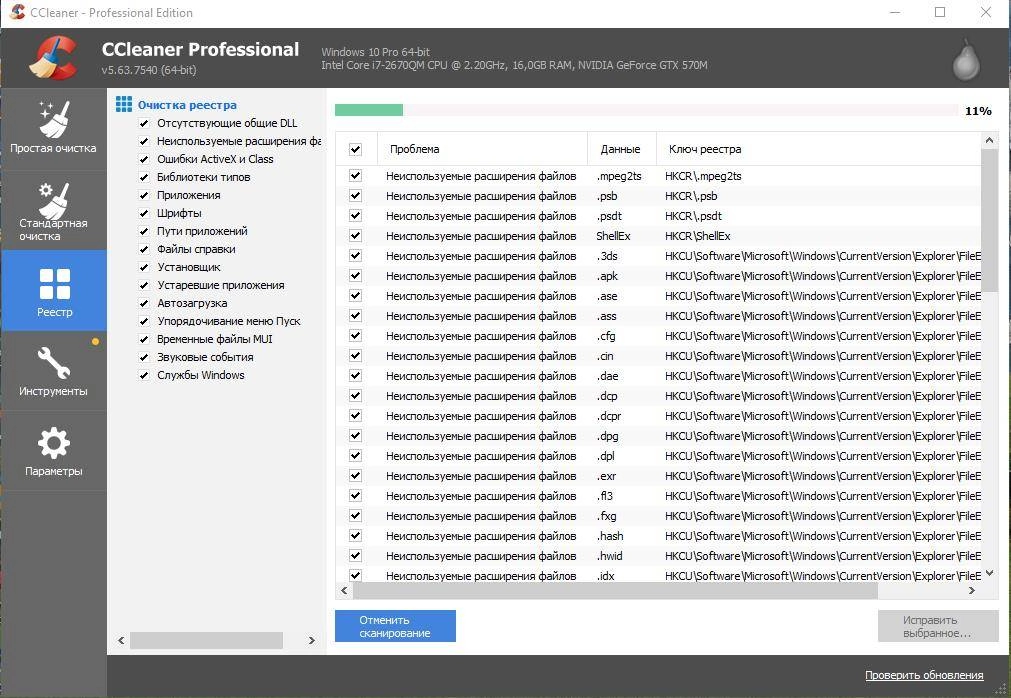Select the HKCR\.psdt registry key cell
The height and width of the screenshot is (698, 1011).
pos(693,216)
